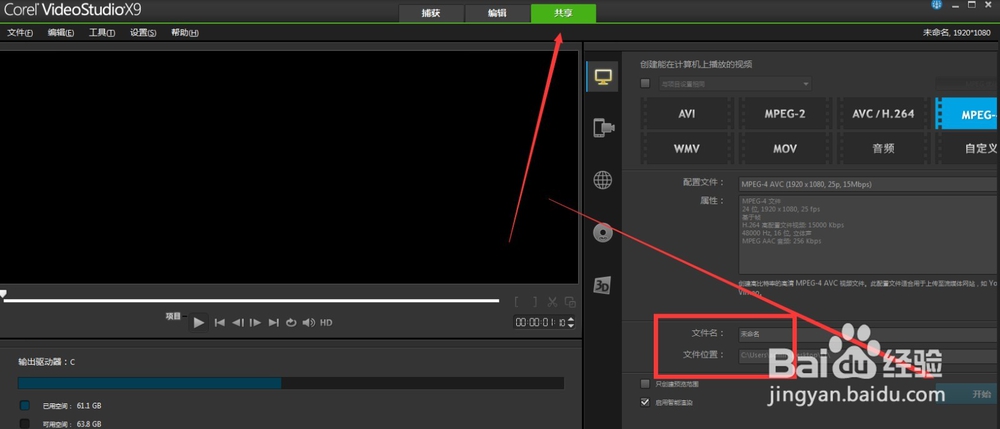The width and height of the screenshot is (1000, 429).
Task: Click the jog slider thumb at start
Action: click(x=3, y=294)
